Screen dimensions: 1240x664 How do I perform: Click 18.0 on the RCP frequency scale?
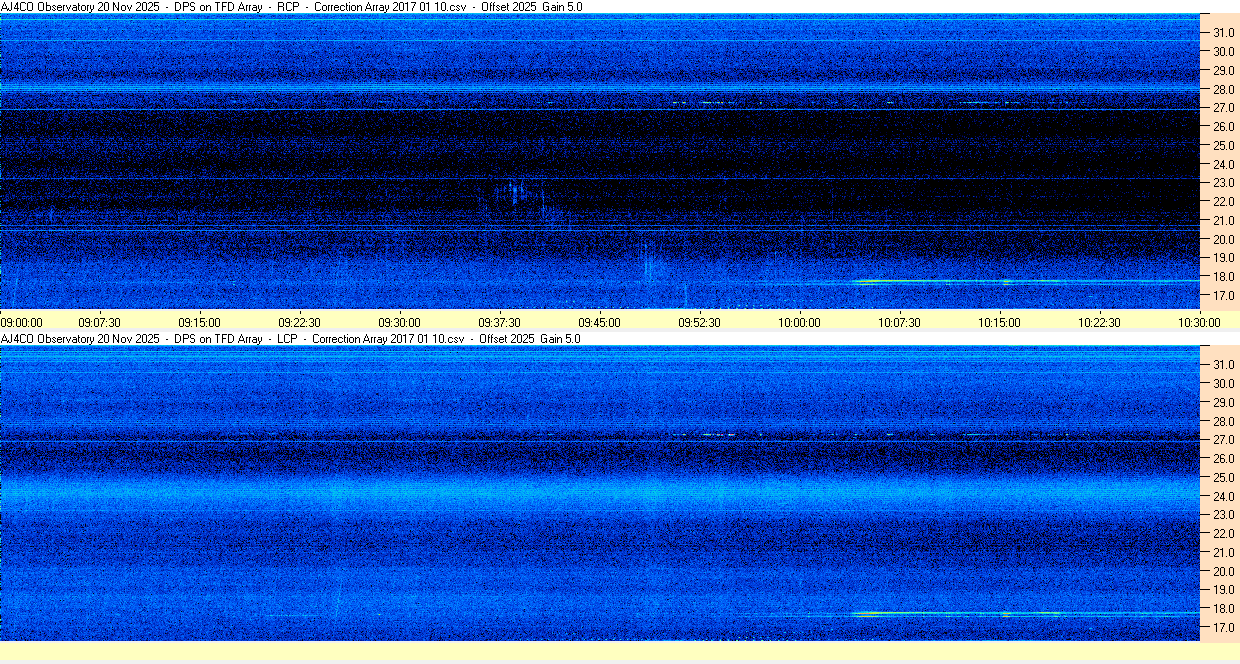pyautogui.click(x=1223, y=278)
